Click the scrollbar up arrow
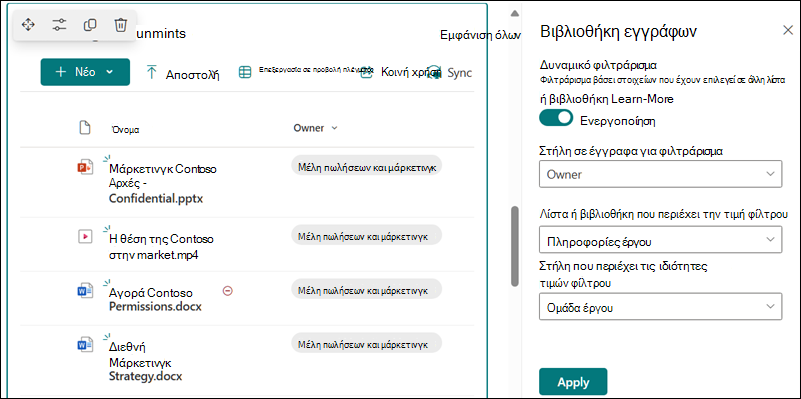 coord(515,13)
